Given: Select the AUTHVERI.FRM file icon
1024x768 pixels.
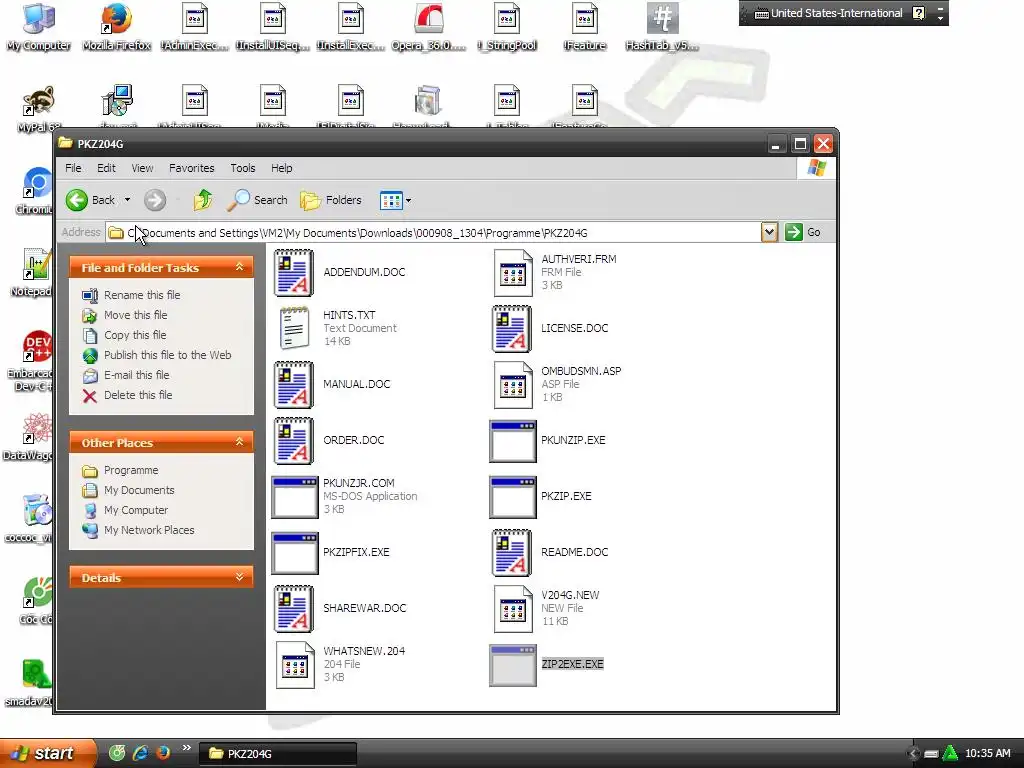Looking at the screenshot, I should [x=513, y=273].
